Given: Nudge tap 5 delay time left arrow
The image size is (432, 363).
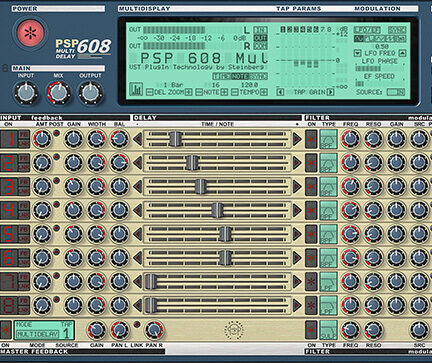Looking at the screenshot, I should pos(137,234).
